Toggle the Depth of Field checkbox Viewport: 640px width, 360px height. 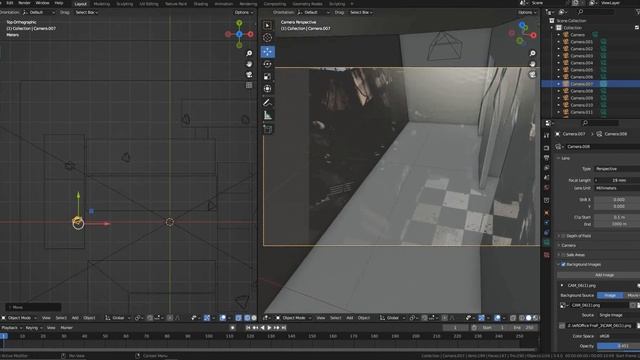pyautogui.click(x=563, y=236)
